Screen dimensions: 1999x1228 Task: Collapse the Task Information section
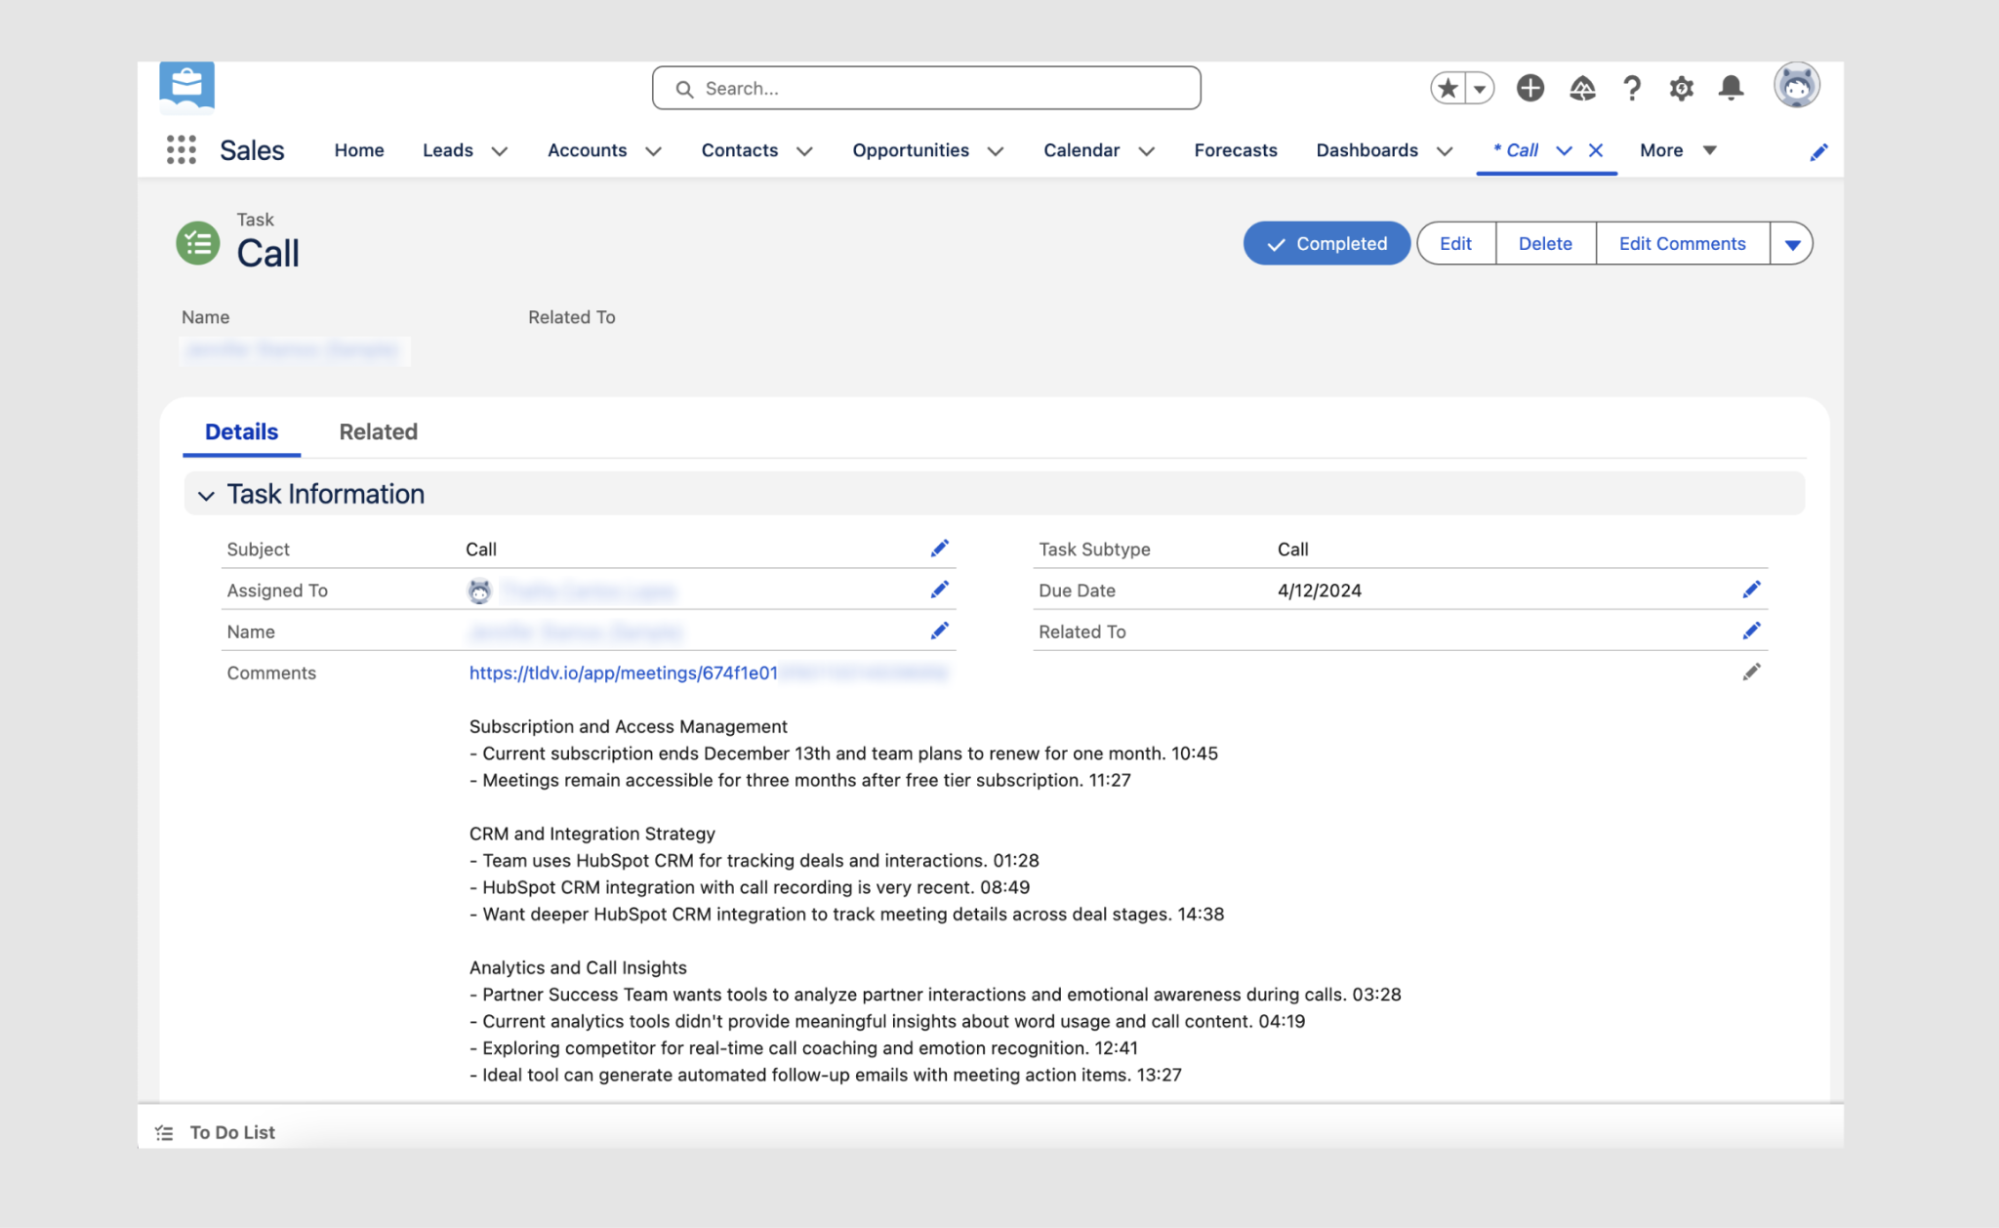pos(206,495)
